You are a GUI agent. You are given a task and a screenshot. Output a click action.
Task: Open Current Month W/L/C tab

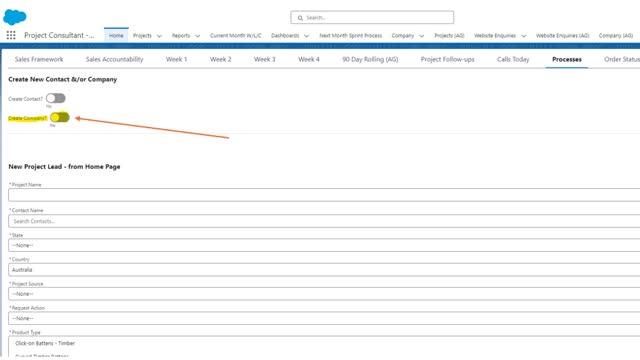[236, 36]
